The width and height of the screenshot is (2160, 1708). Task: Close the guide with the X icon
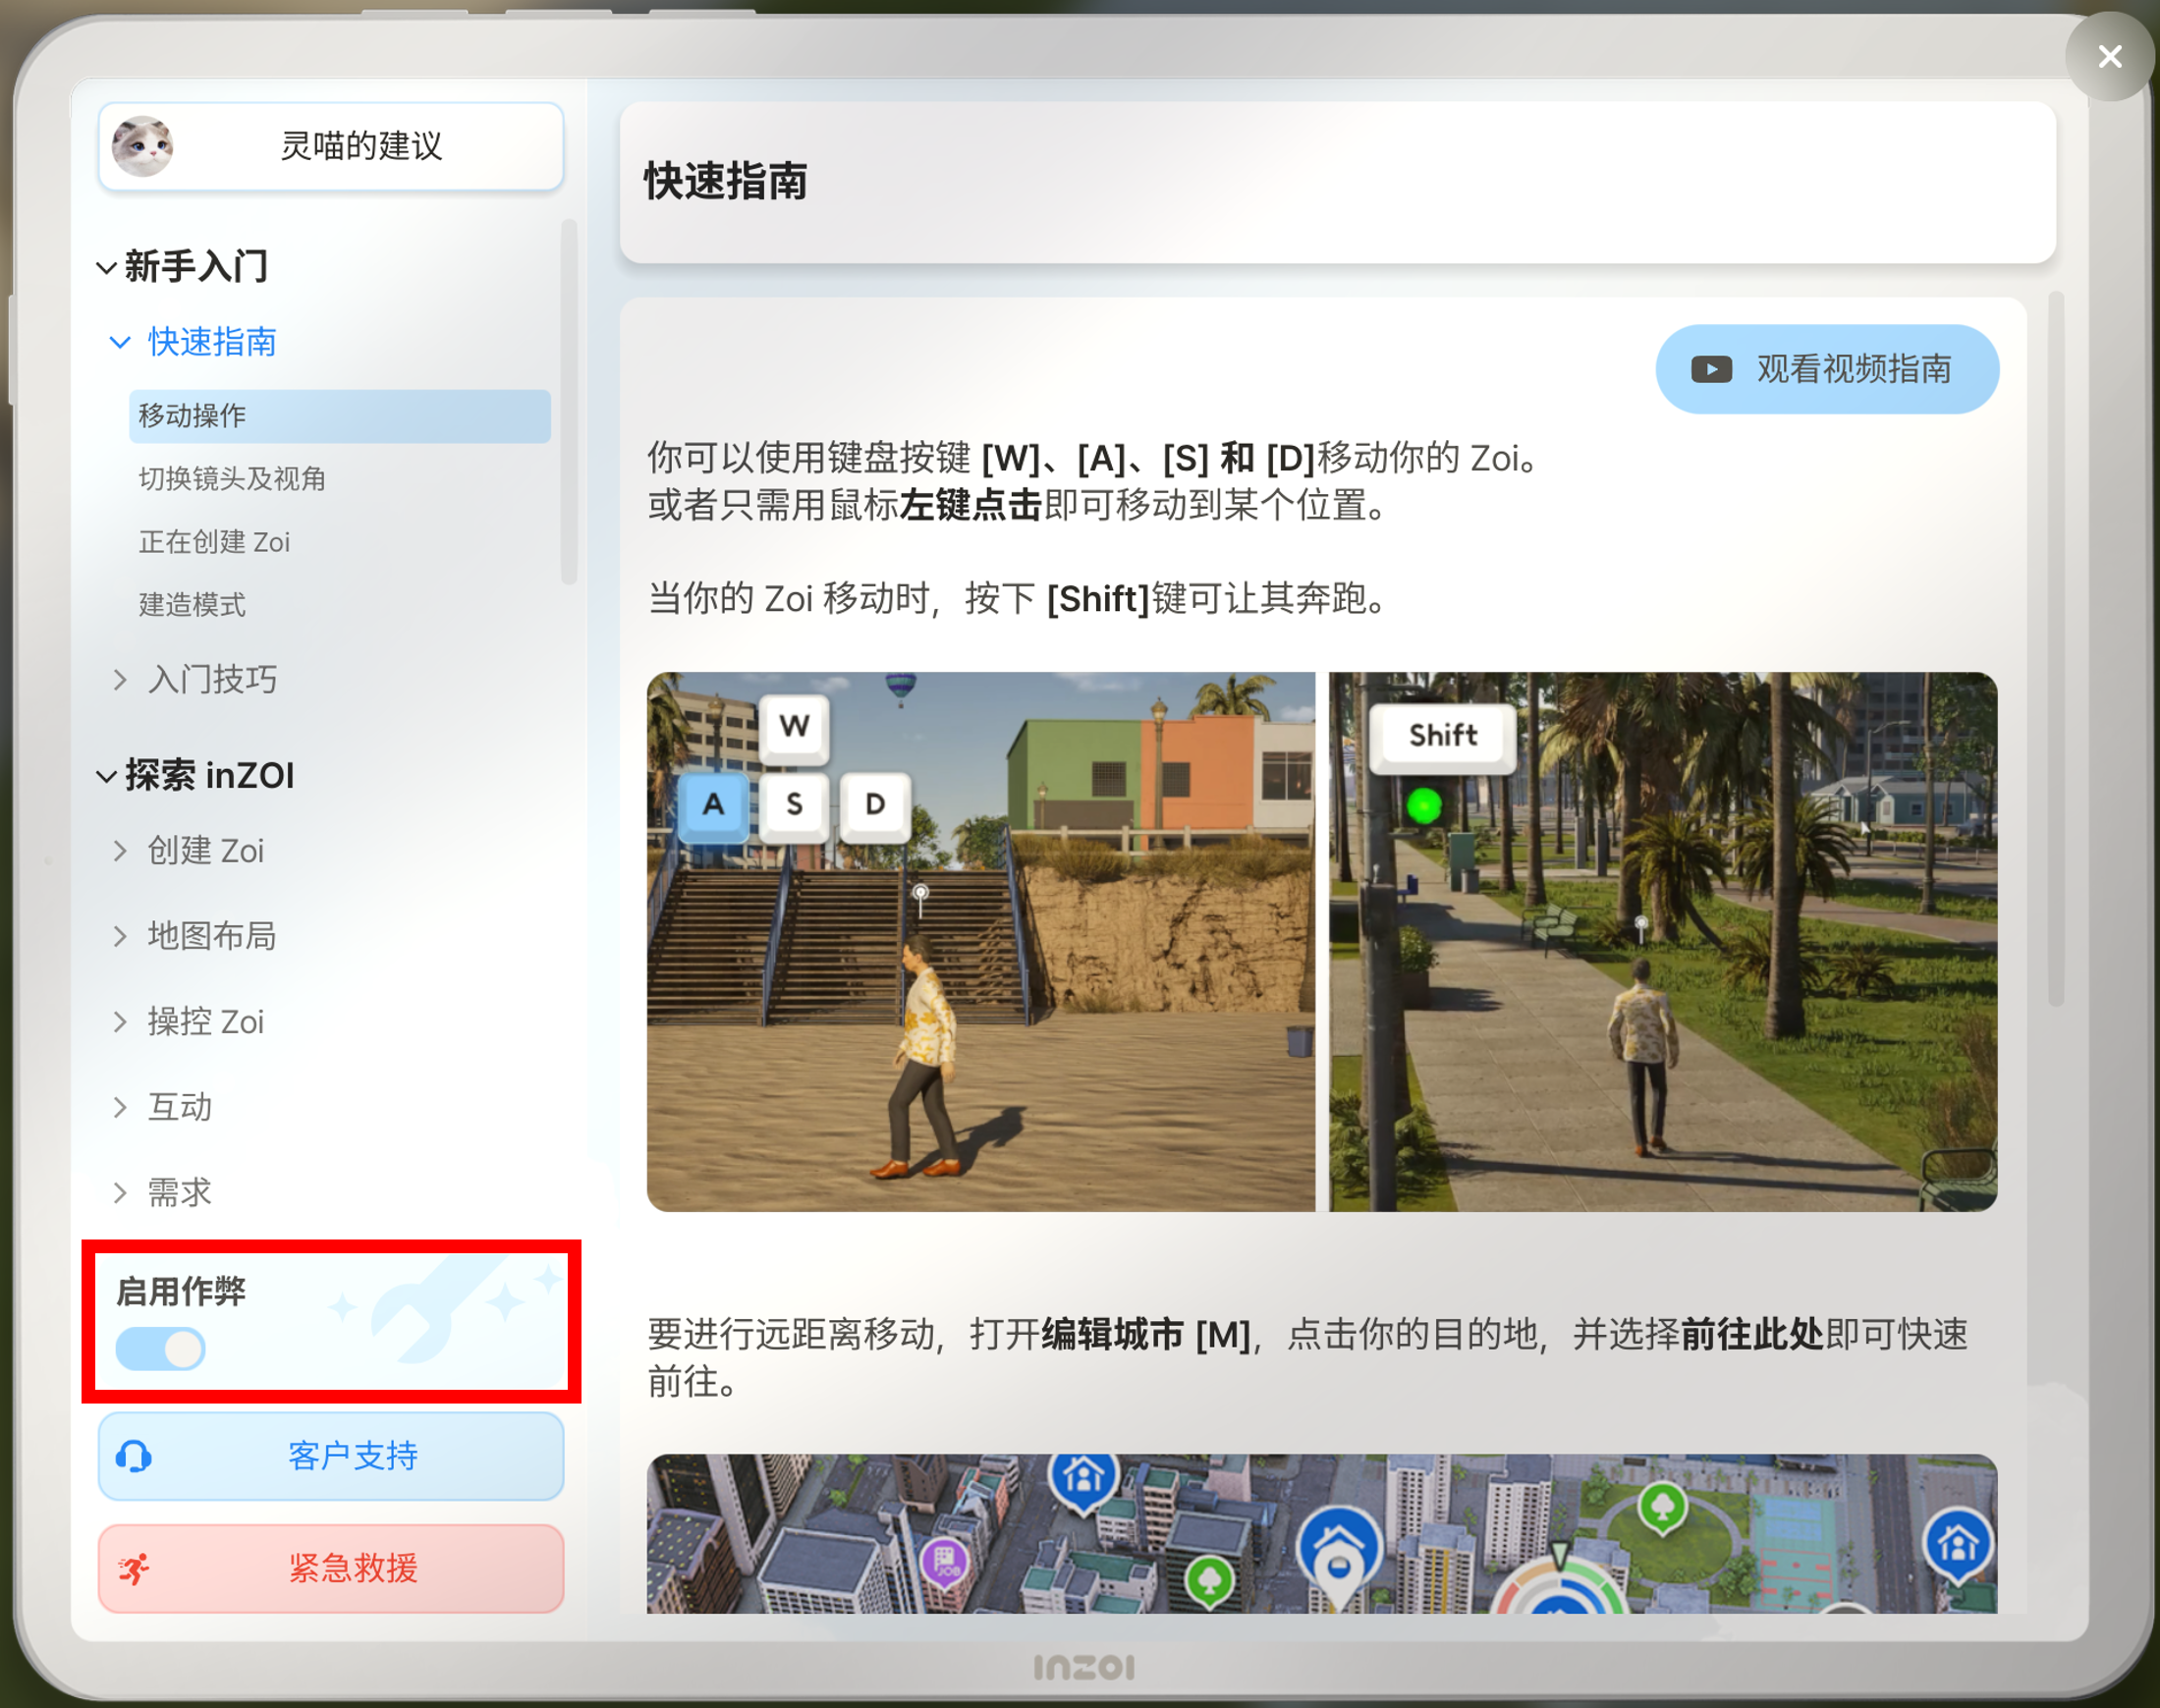[x=2110, y=56]
